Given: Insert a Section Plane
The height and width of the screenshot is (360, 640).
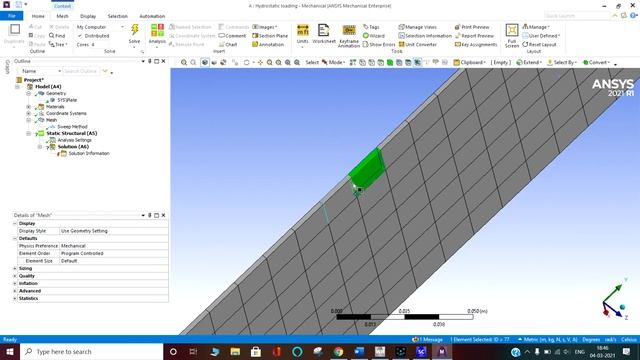Looking at the screenshot, I should click(x=270, y=36).
